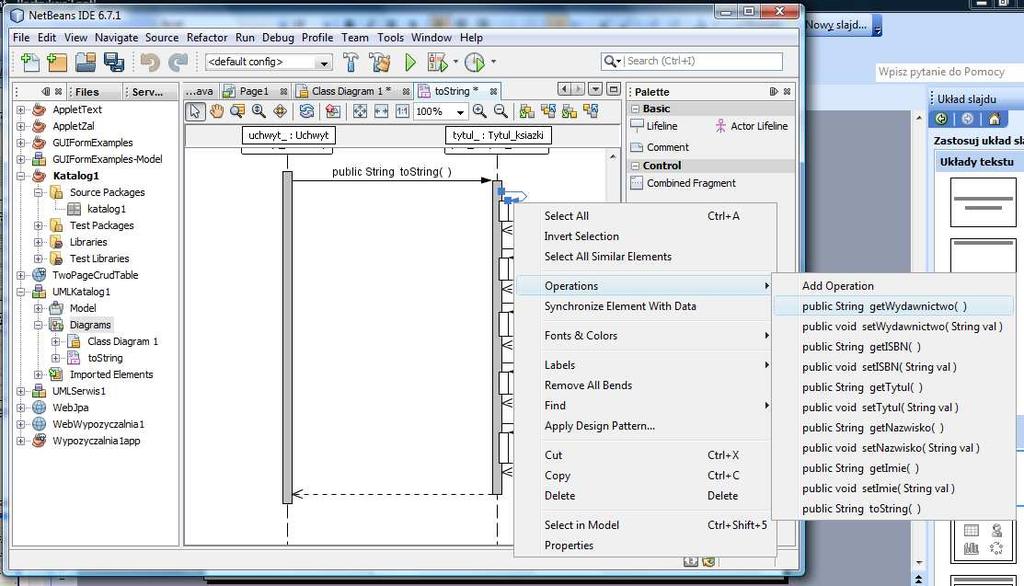Click the Debug Main Project icon

coord(437,62)
